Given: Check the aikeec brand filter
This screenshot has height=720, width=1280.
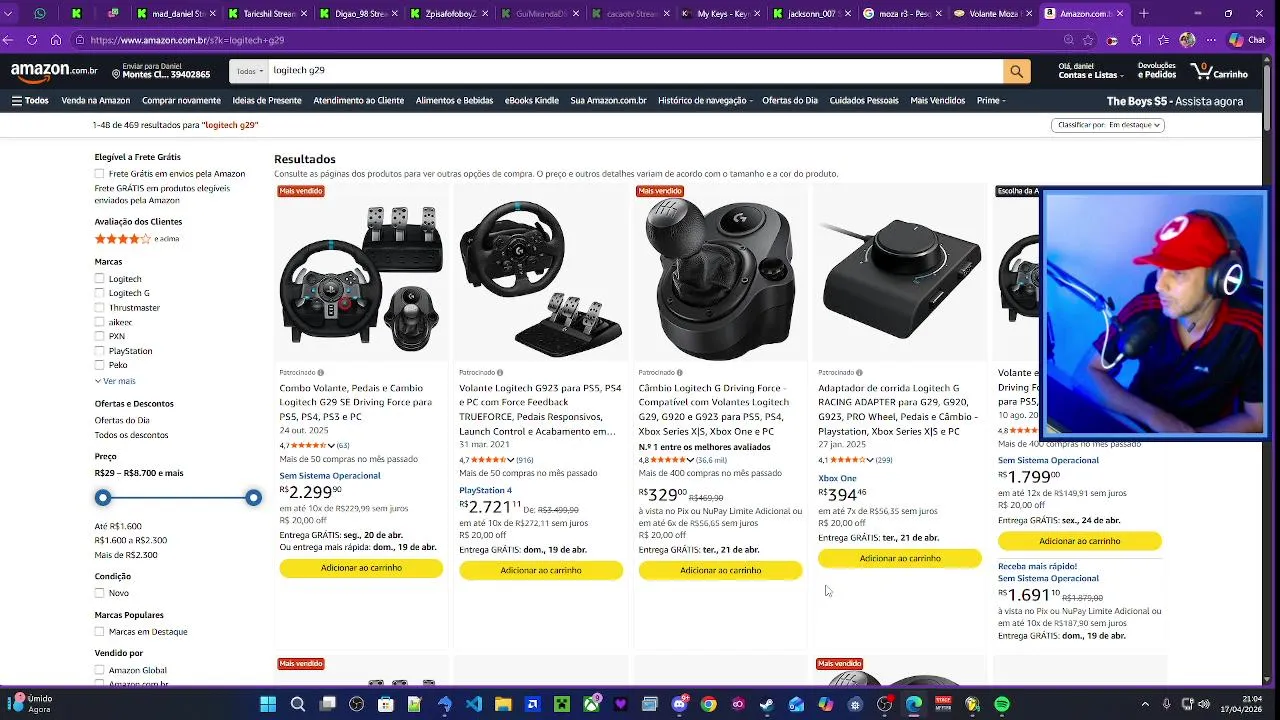Looking at the screenshot, I should [99, 322].
